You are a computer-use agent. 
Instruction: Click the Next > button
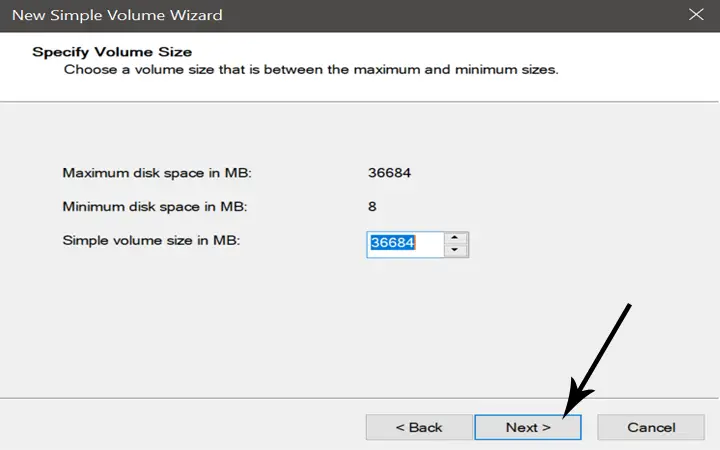pyautogui.click(x=528, y=428)
